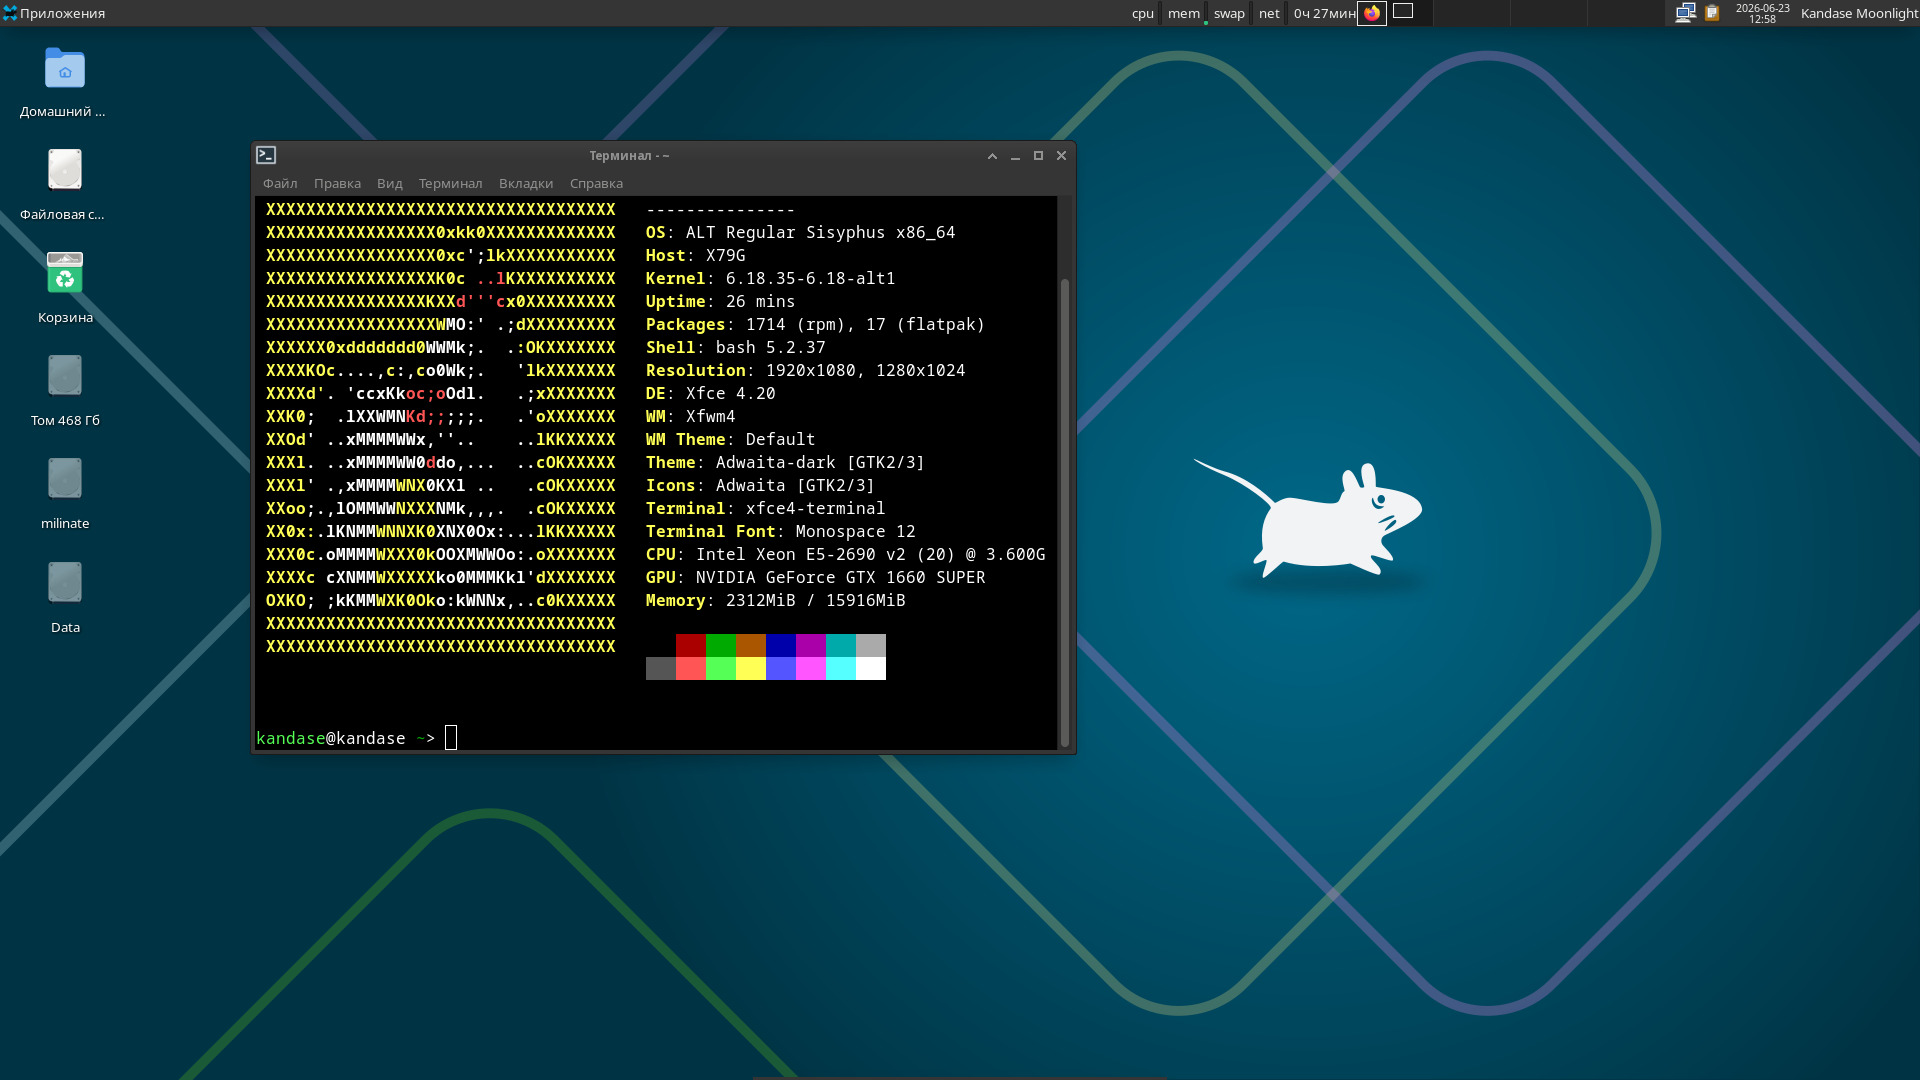Click the dark green color block
The width and height of the screenshot is (1920, 1080).
point(721,645)
